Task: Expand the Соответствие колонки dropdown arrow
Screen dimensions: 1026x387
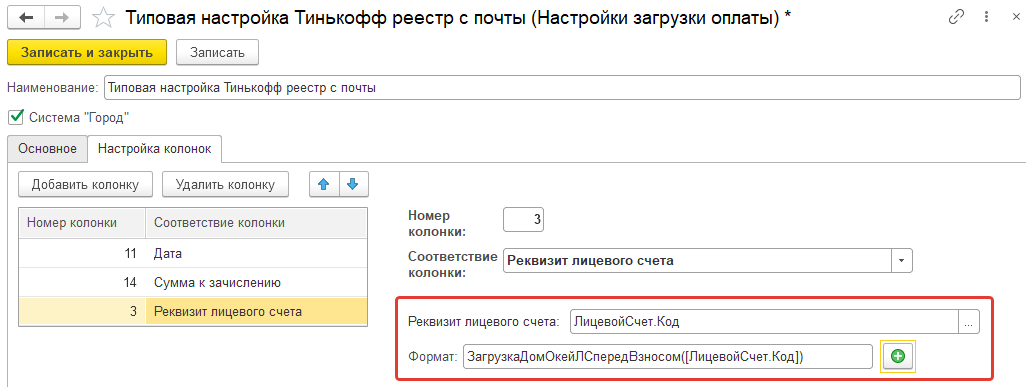Action: [x=901, y=261]
